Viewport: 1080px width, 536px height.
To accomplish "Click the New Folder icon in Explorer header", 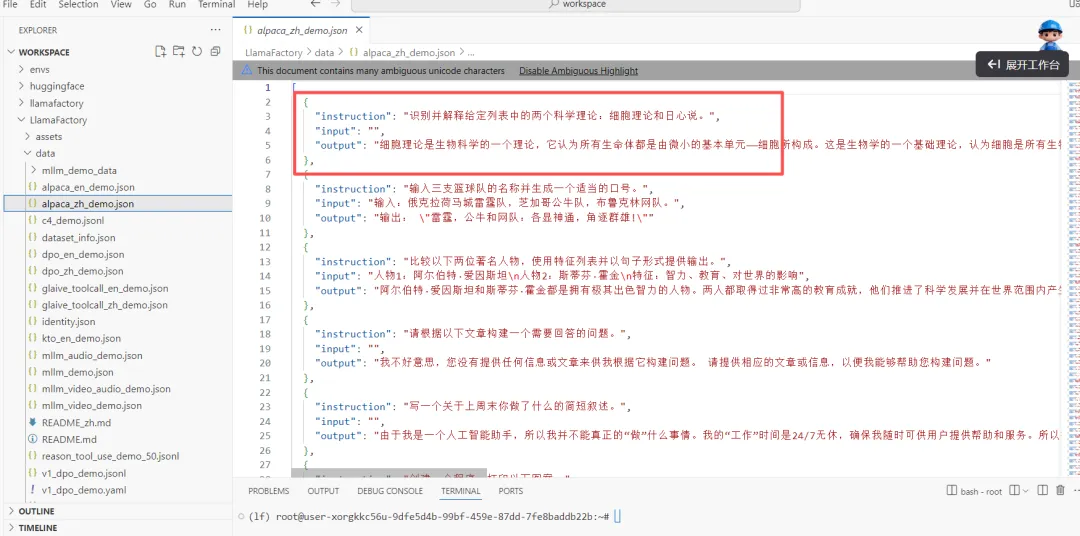I will pyautogui.click(x=179, y=52).
